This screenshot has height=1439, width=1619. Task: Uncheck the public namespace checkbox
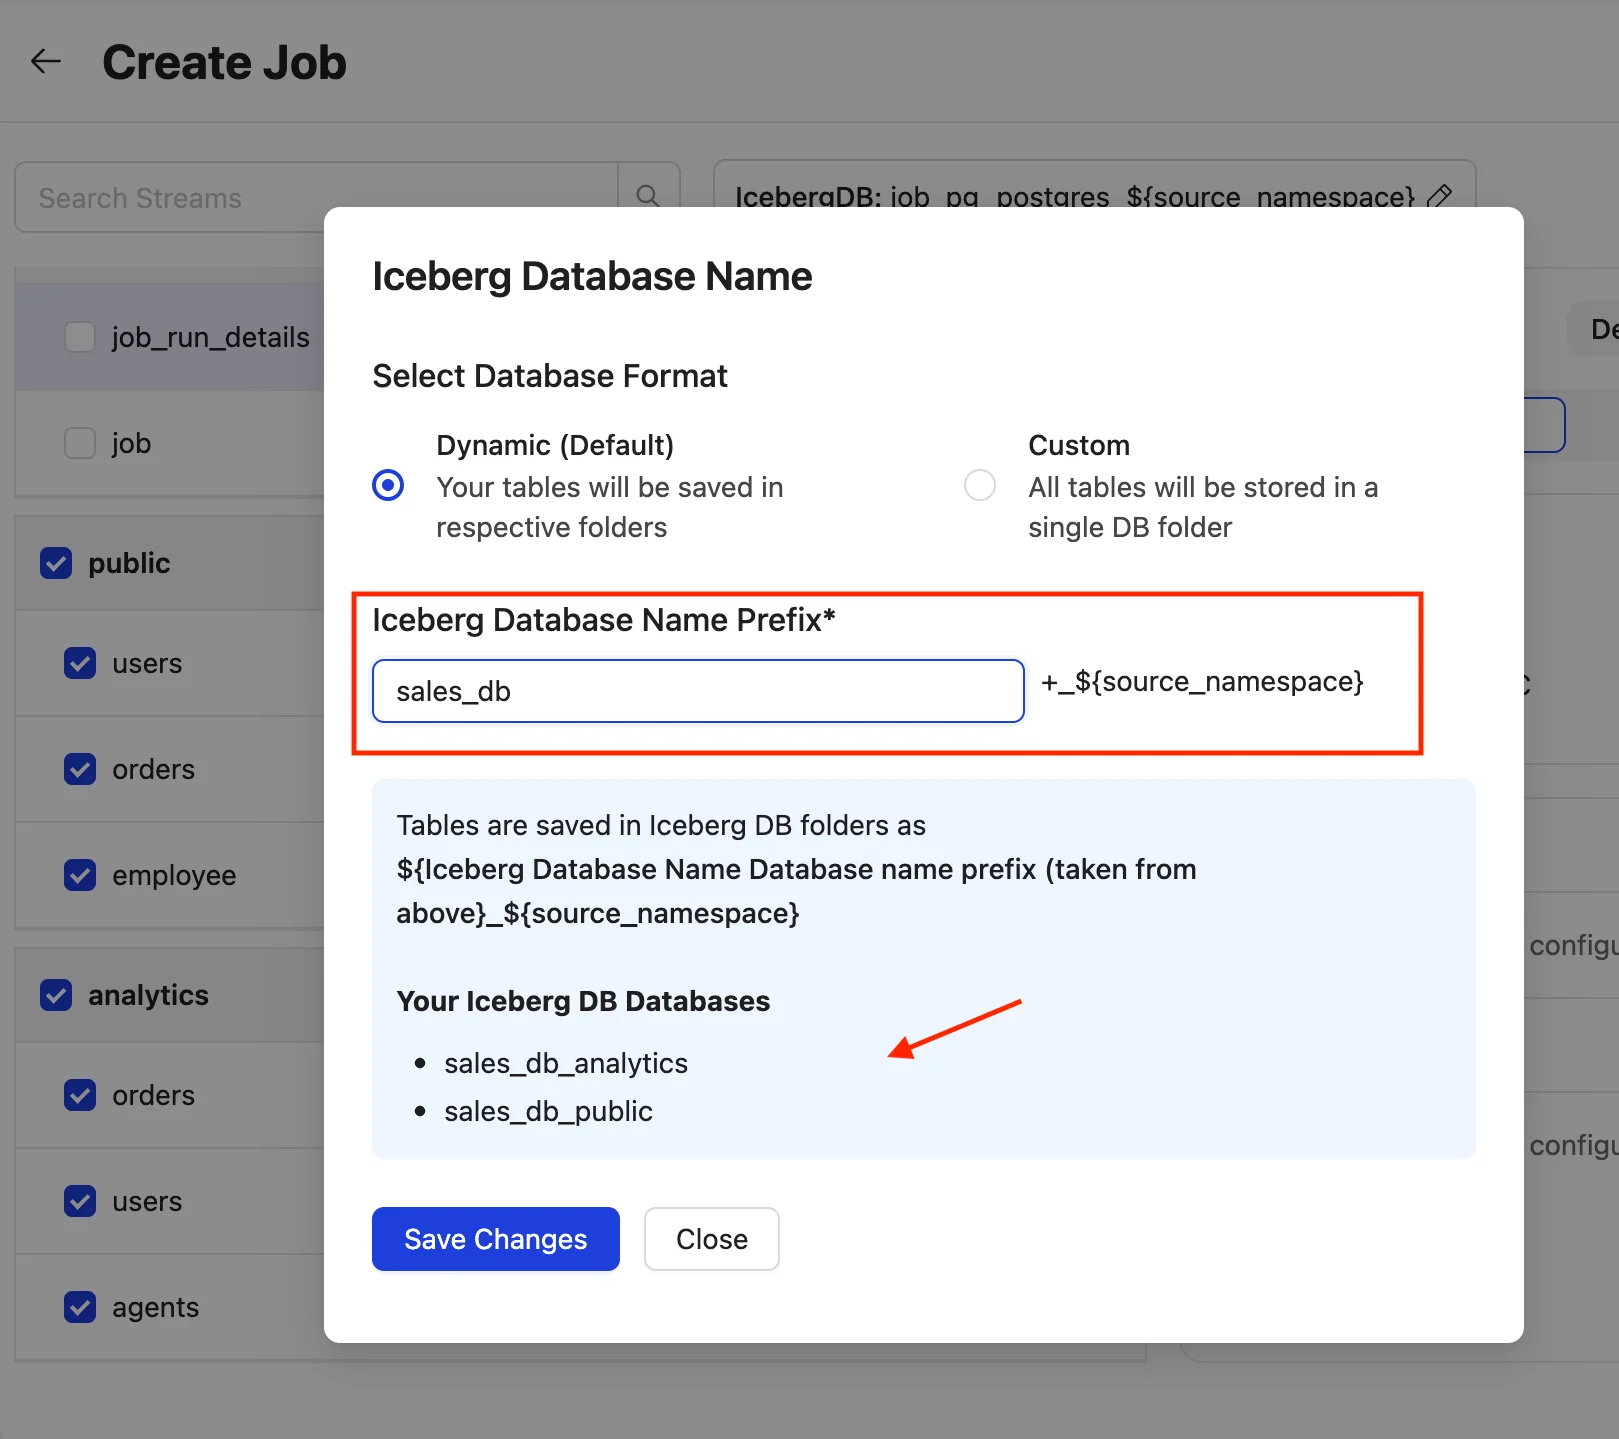point(56,563)
